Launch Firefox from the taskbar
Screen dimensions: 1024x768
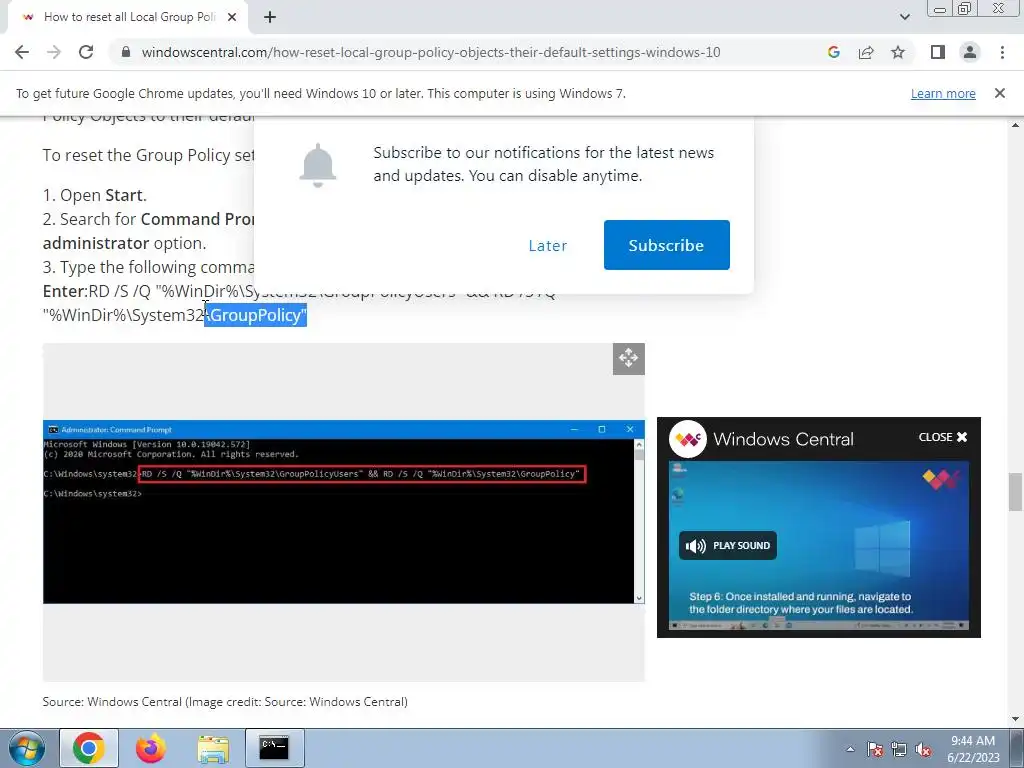[x=151, y=748]
